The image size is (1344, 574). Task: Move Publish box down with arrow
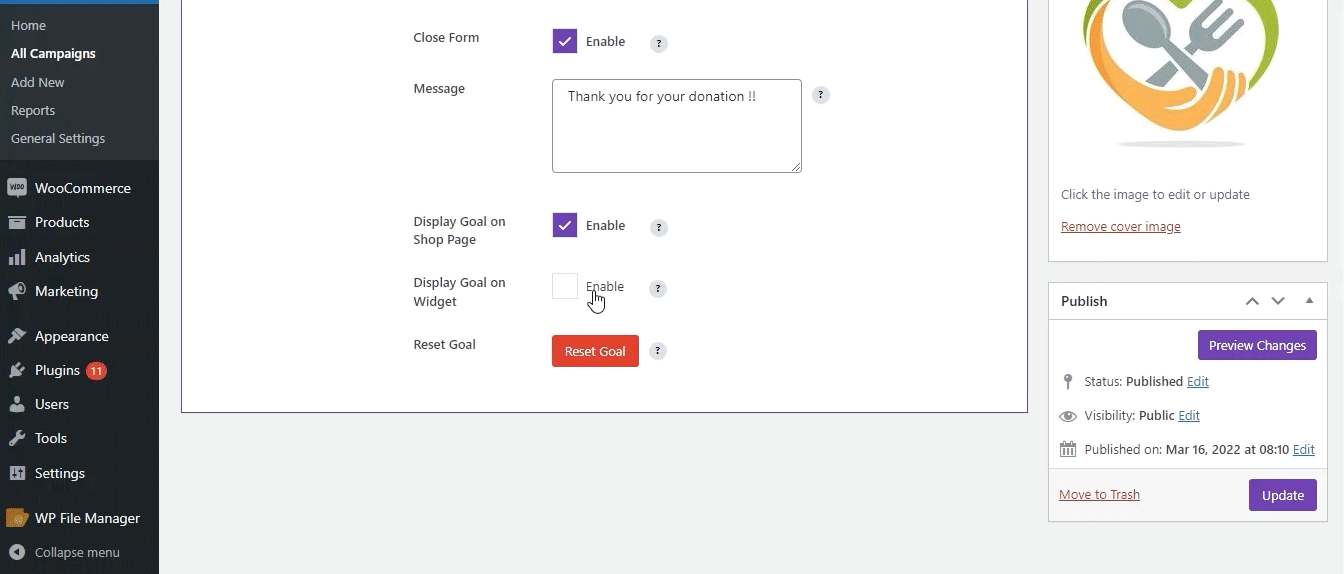coord(1278,301)
